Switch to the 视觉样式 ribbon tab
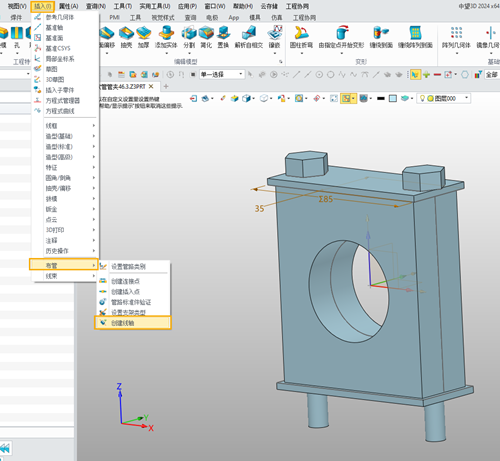This screenshot has height=461, width=500. [163, 17]
